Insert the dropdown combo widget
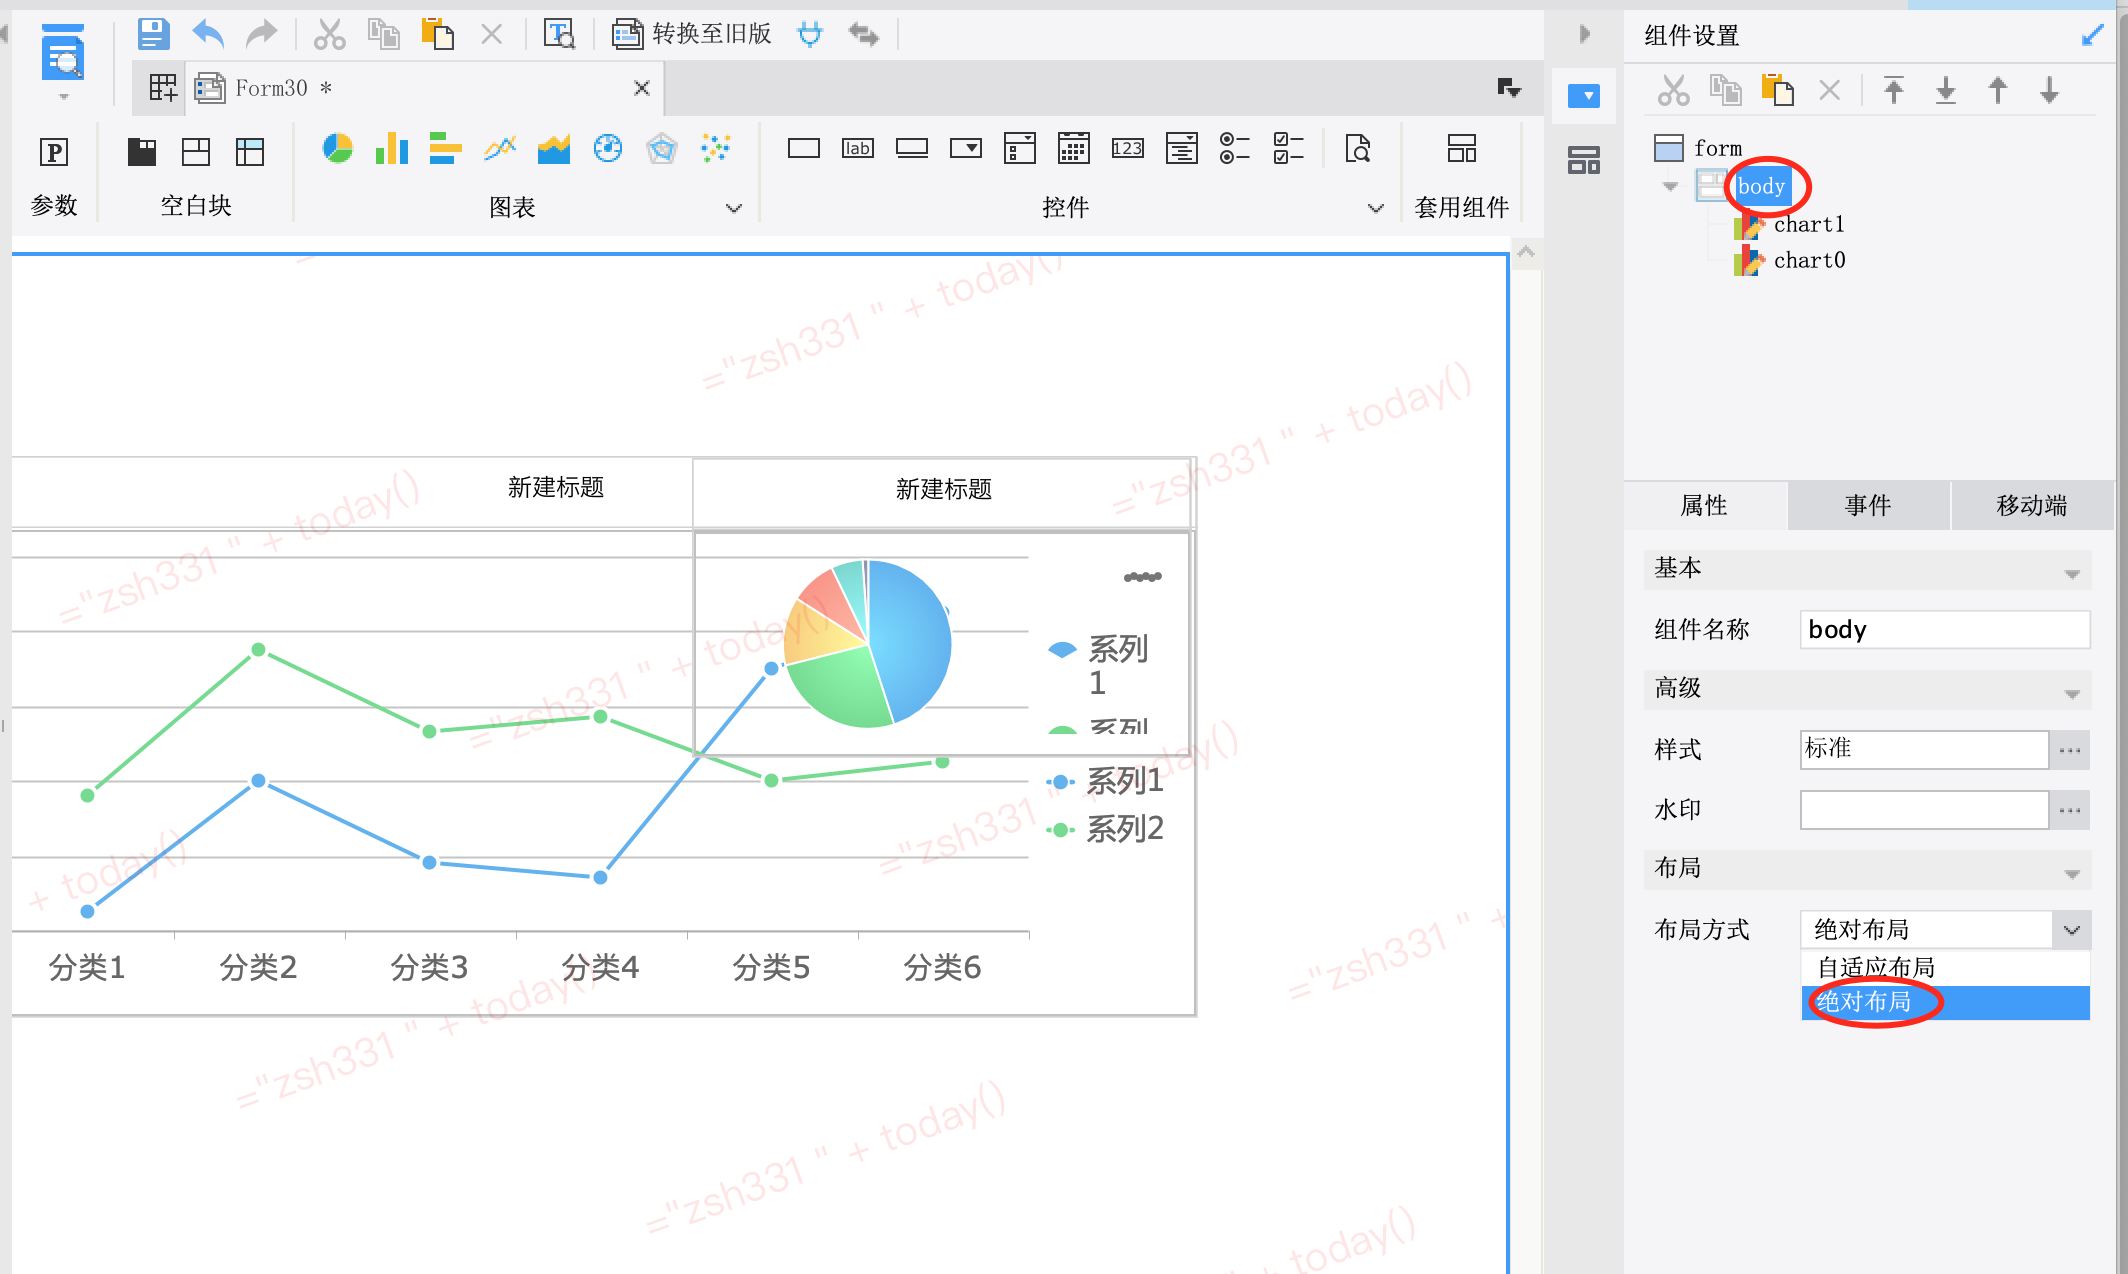 (966, 149)
